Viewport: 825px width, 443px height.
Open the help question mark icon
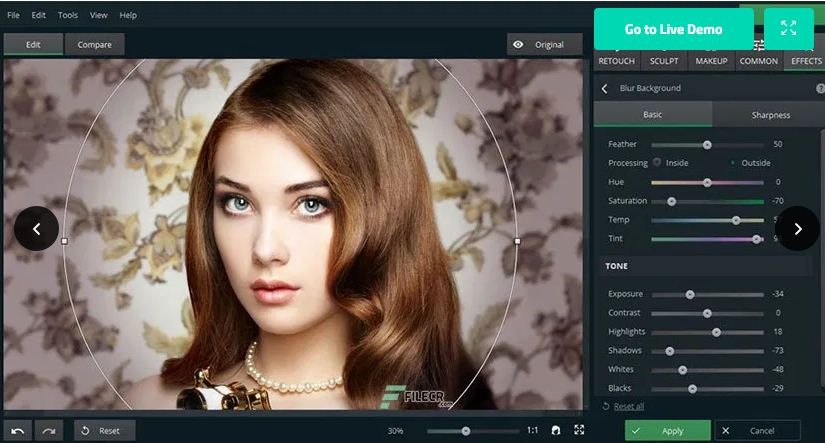[820, 88]
